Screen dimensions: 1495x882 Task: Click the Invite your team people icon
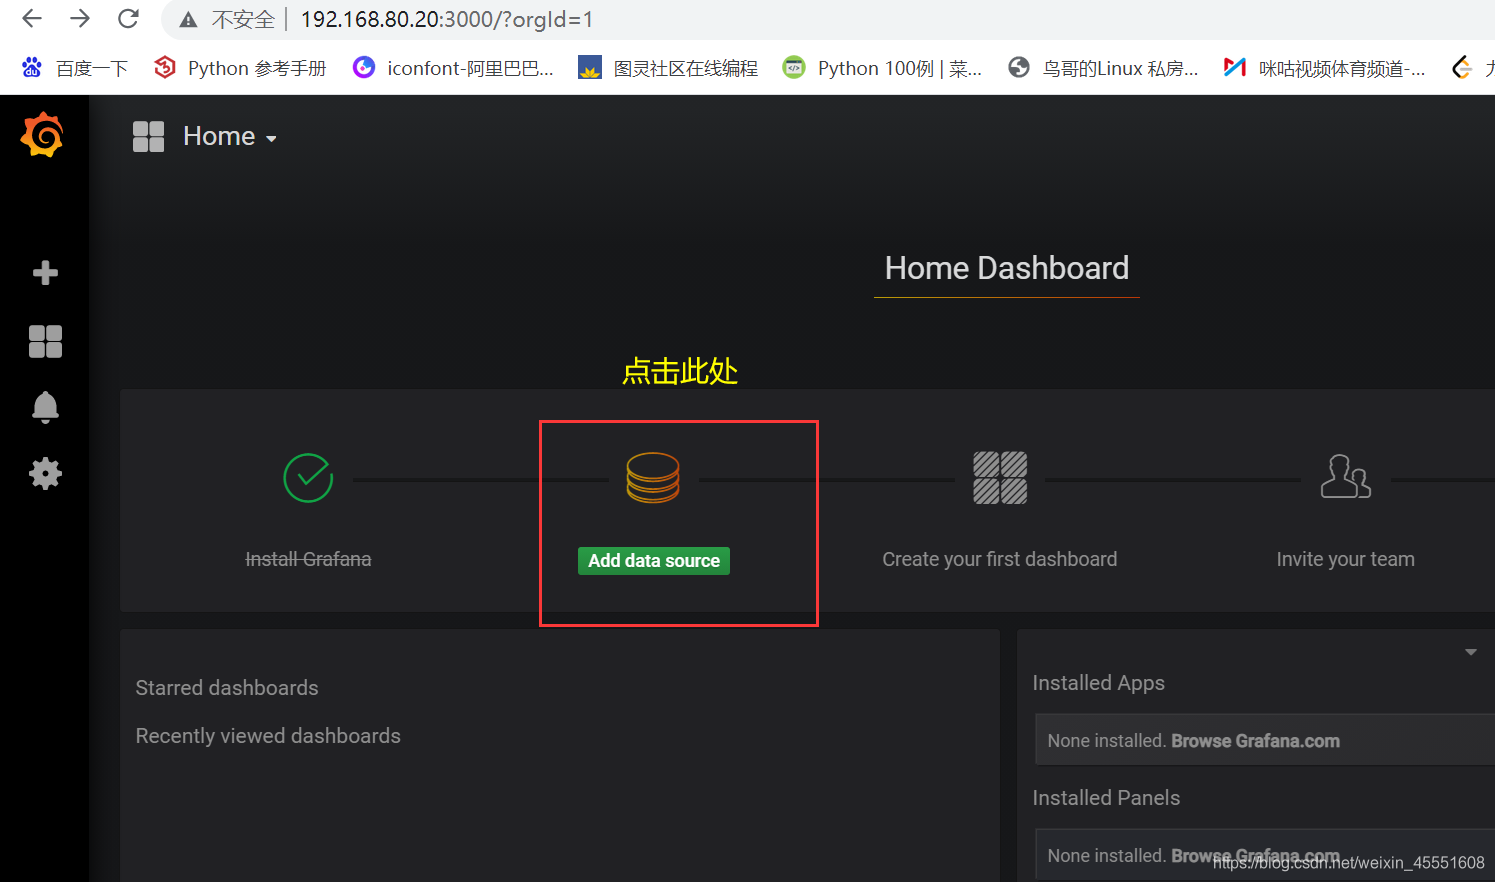1346,476
